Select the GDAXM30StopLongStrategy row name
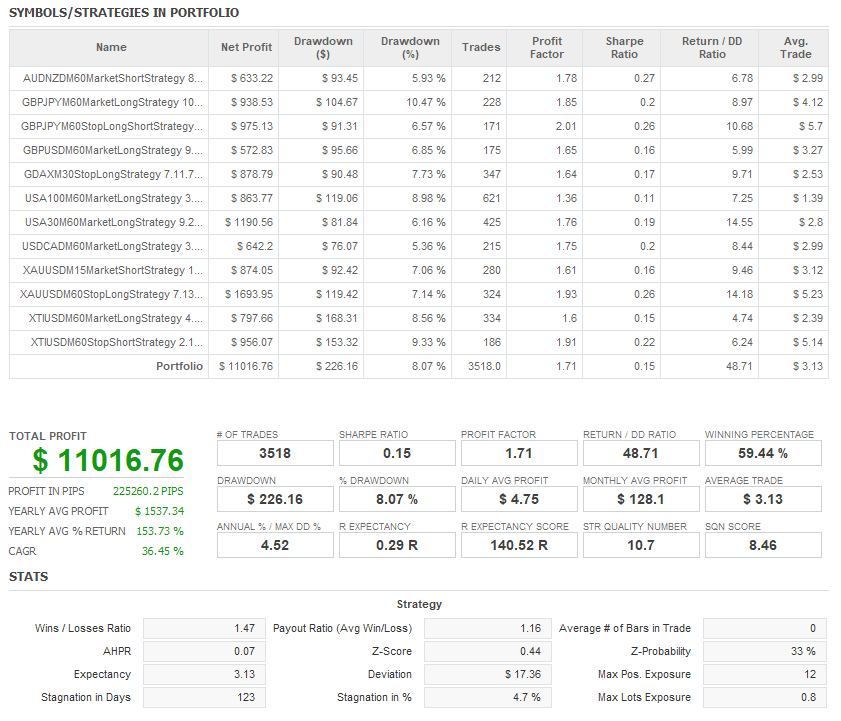The image size is (841, 721). (113, 174)
